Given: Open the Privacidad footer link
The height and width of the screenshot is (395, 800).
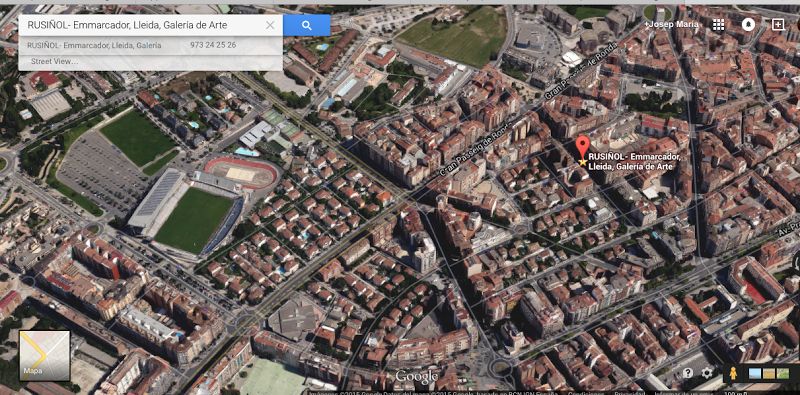Looking at the screenshot, I should click(x=629, y=392).
